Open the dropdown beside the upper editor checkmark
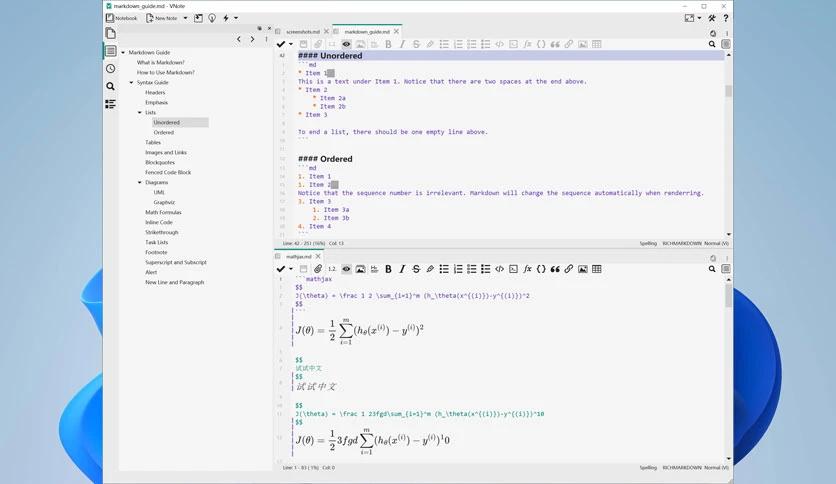 tap(291, 44)
